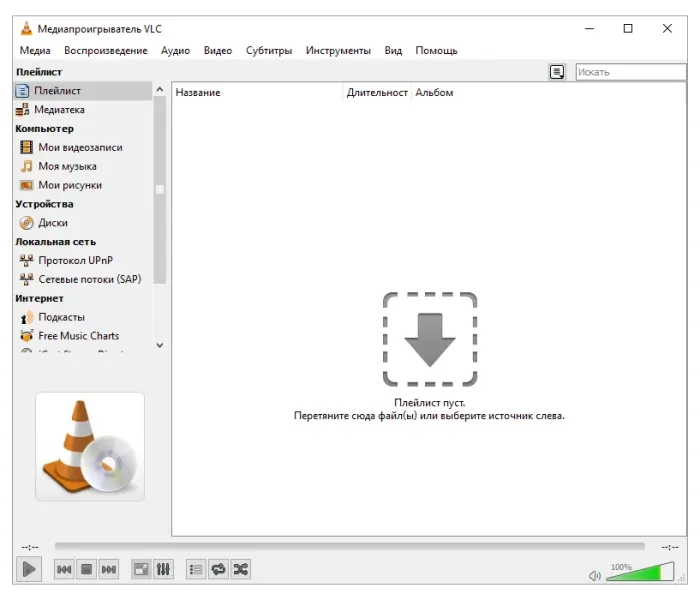The width and height of the screenshot is (700, 600).
Task: Click the VLC cone album art thumbnail
Action: (90, 446)
